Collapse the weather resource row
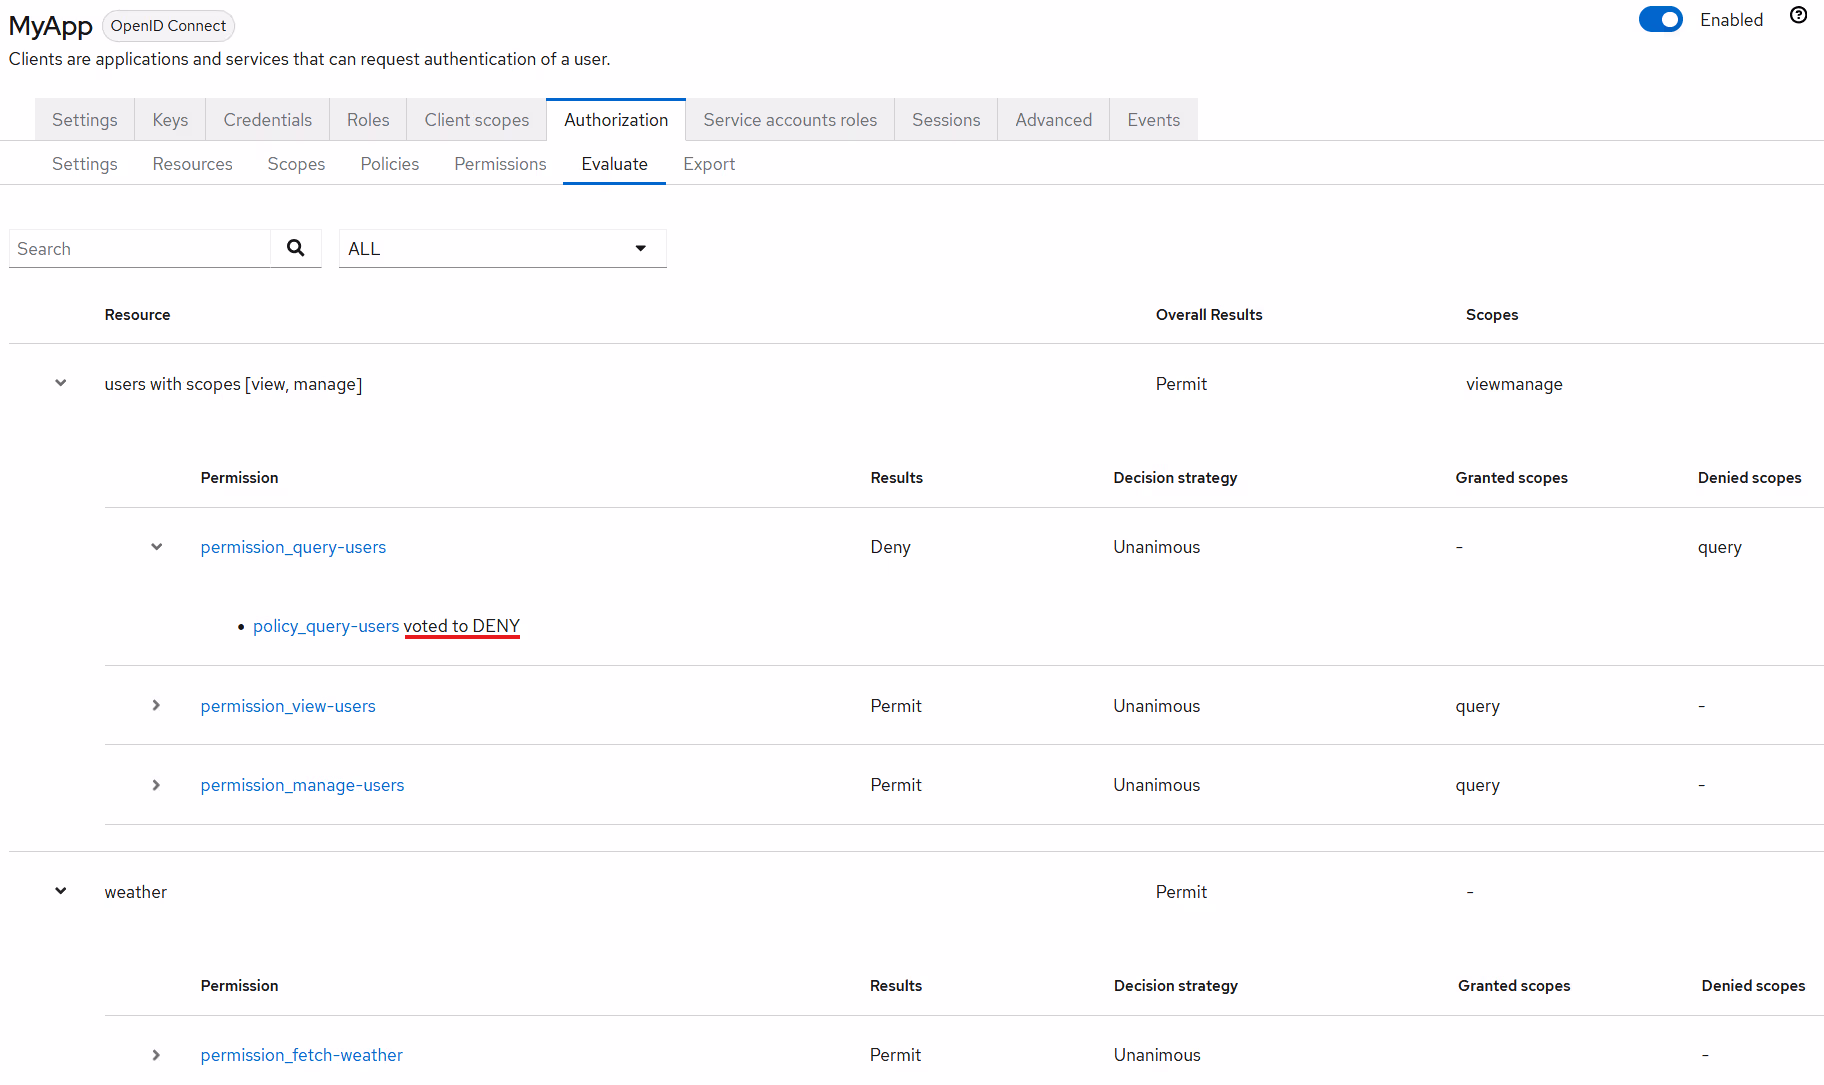Image resolution: width=1824 pixels, height=1085 pixels. [60, 891]
